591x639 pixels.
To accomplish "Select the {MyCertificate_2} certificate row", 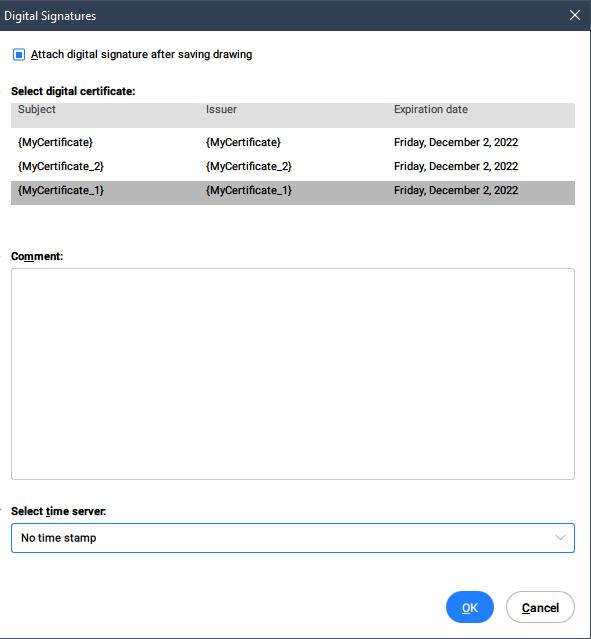I will [x=293, y=166].
